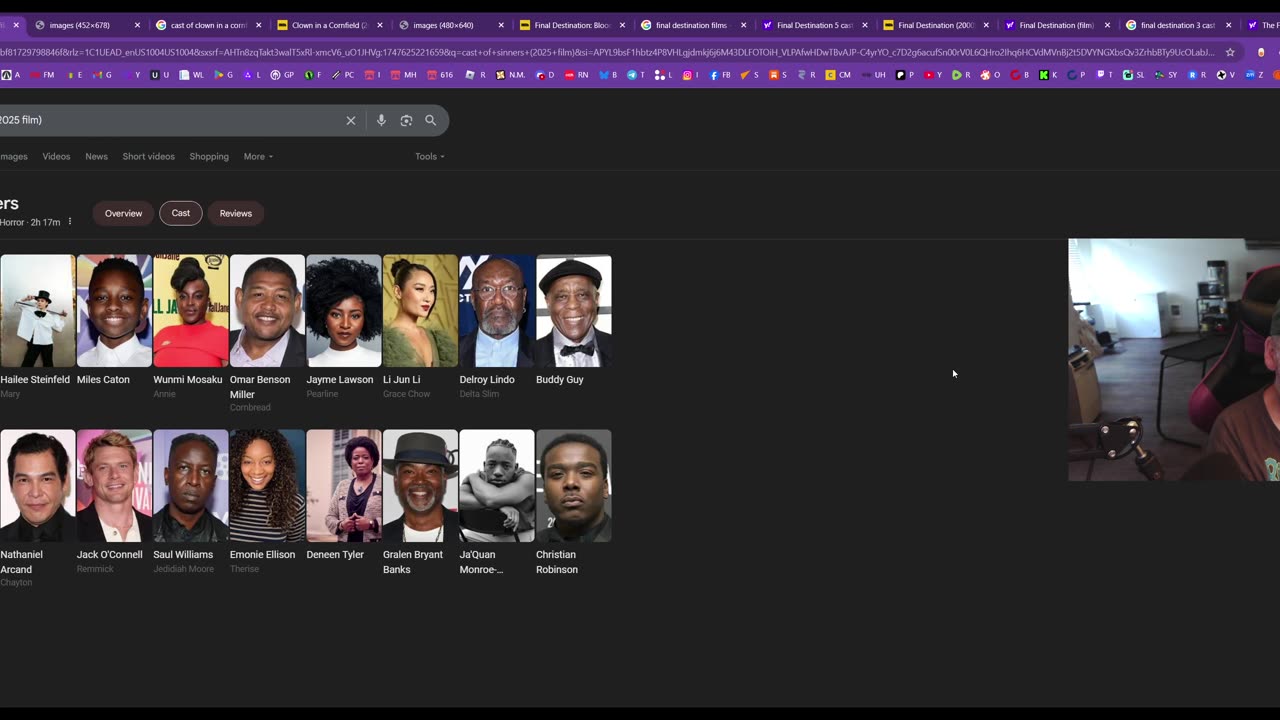Open the three-dot options beside the 2h 17m runtime
Viewport: 1280px width, 720px height.
pyautogui.click(x=70, y=222)
